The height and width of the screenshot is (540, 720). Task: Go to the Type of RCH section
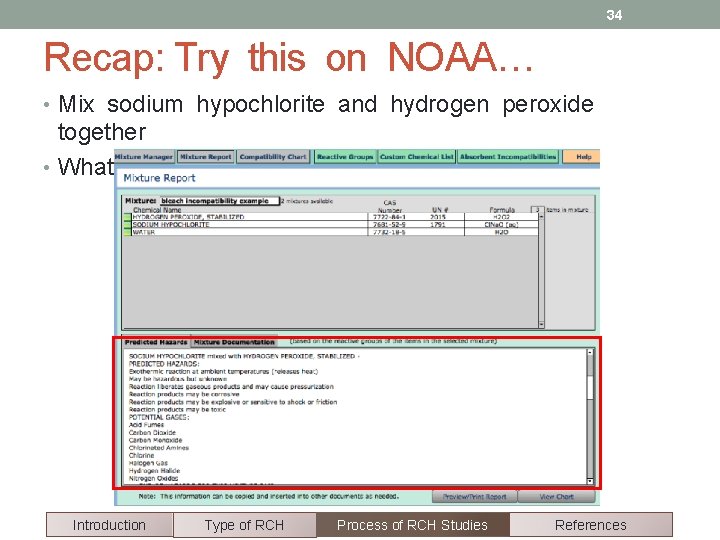[x=244, y=525]
